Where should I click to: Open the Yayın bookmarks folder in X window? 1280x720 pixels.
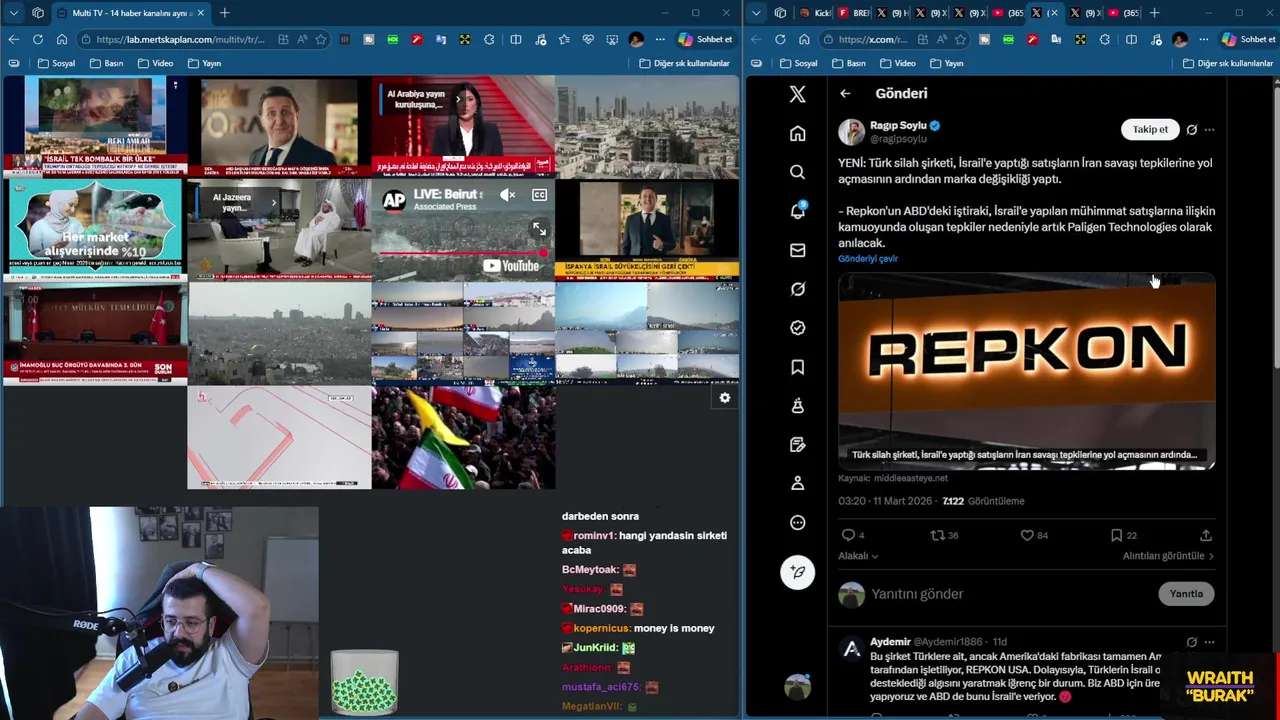(x=946, y=63)
